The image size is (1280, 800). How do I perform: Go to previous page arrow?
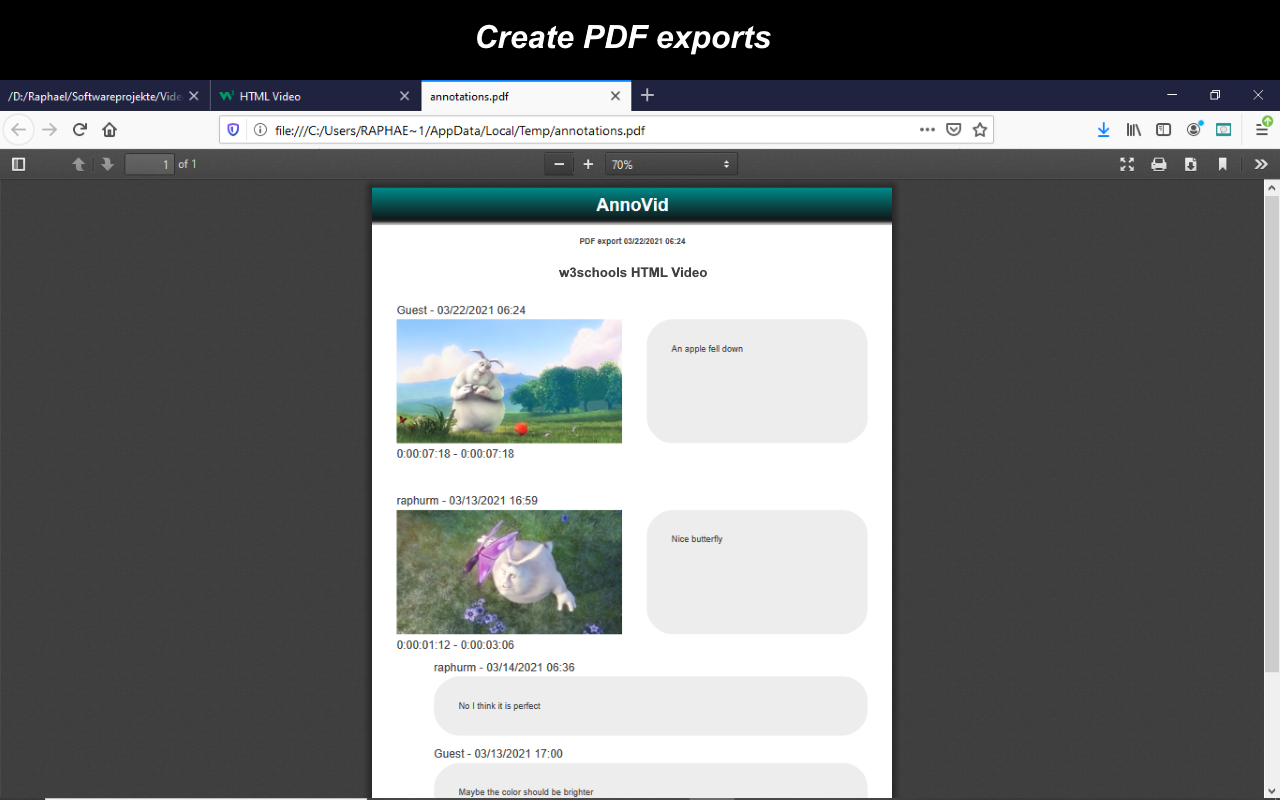[78, 164]
